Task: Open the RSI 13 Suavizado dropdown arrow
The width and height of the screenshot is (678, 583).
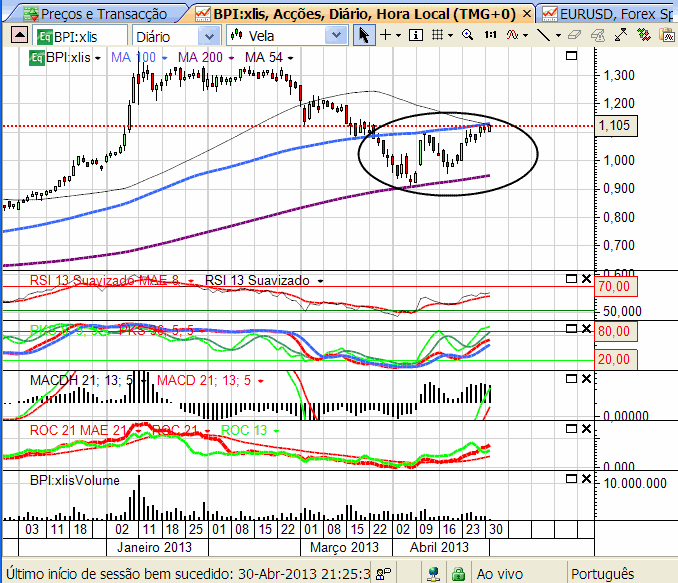Action: [x=320, y=281]
